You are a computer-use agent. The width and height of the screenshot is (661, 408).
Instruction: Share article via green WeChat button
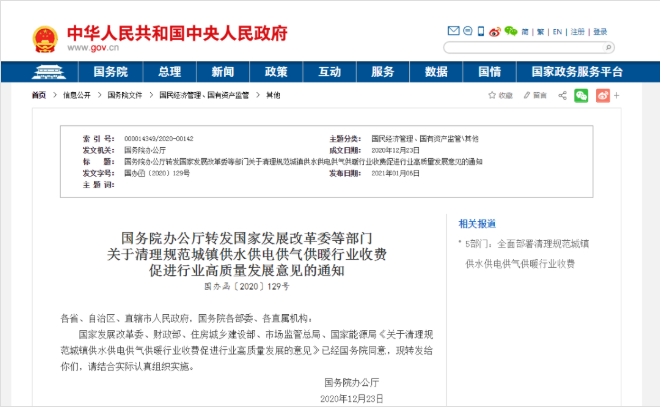(x=581, y=95)
